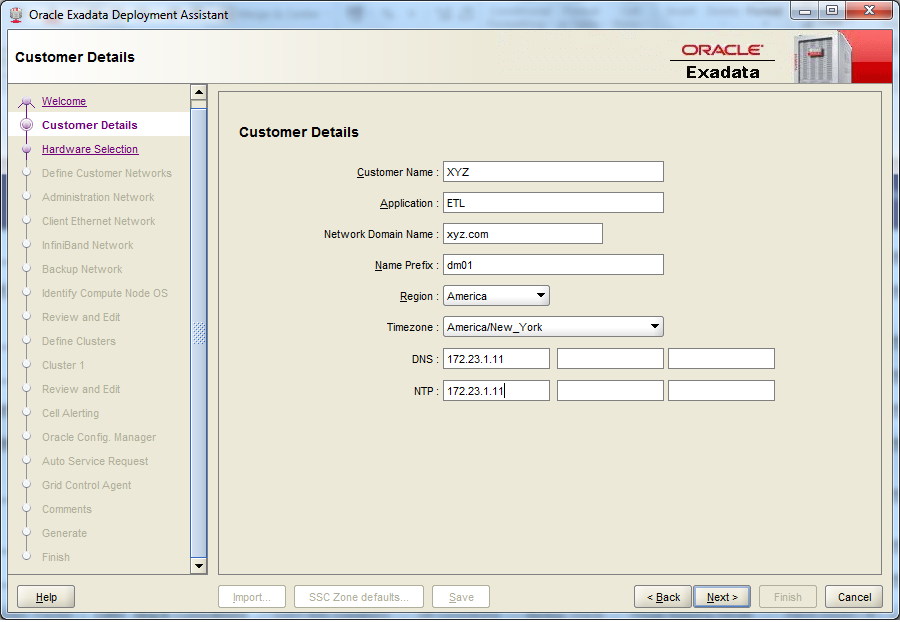The width and height of the screenshot is (900, 622).
Task: Cancel the deployment assistant
Action: [x=854, y=597]
